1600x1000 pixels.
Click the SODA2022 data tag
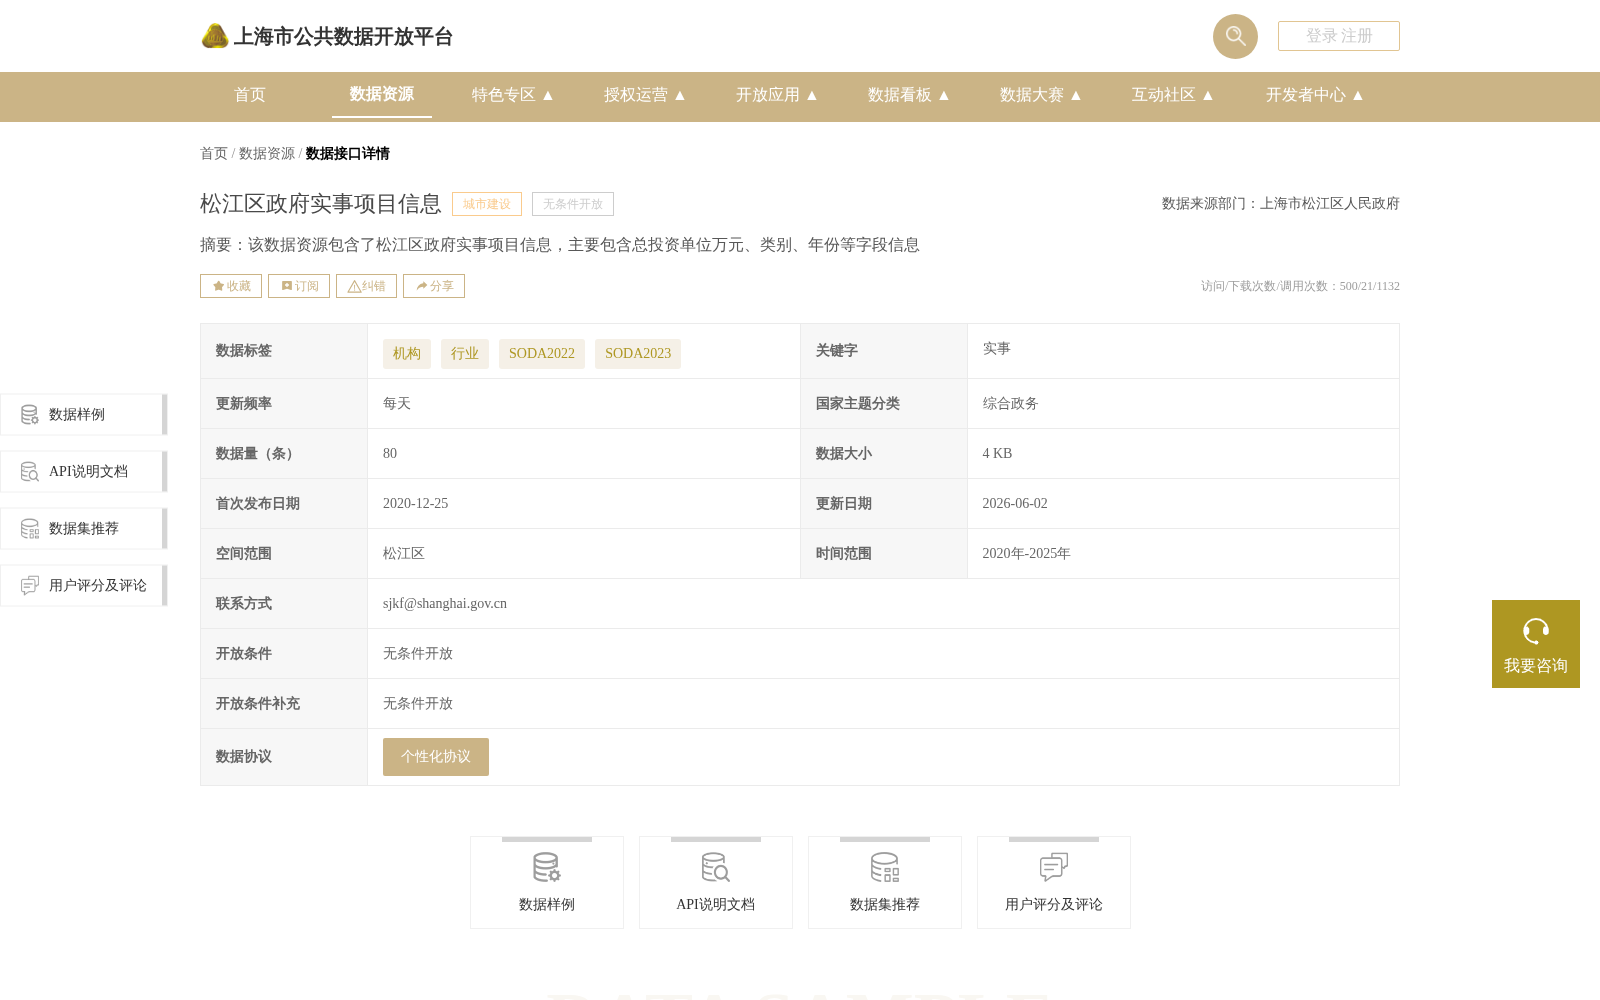click(542, 354)
